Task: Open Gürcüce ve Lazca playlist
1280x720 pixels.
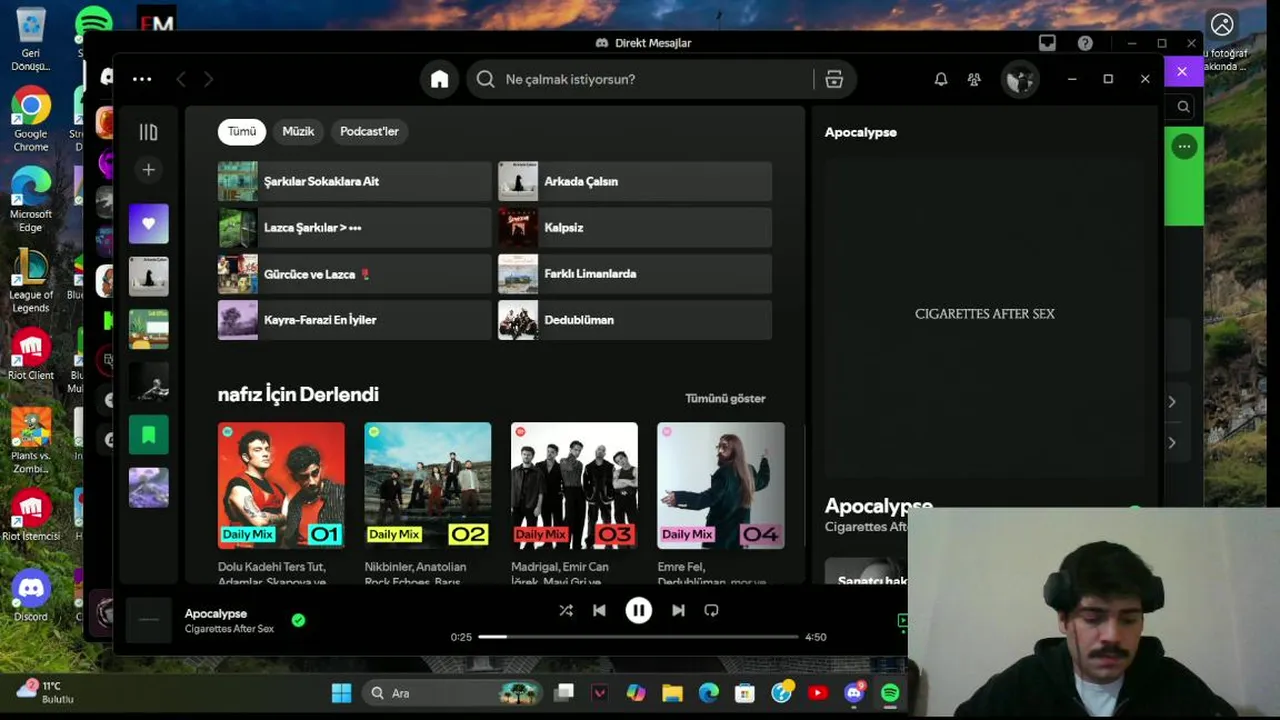Action: tap(355, 274)
